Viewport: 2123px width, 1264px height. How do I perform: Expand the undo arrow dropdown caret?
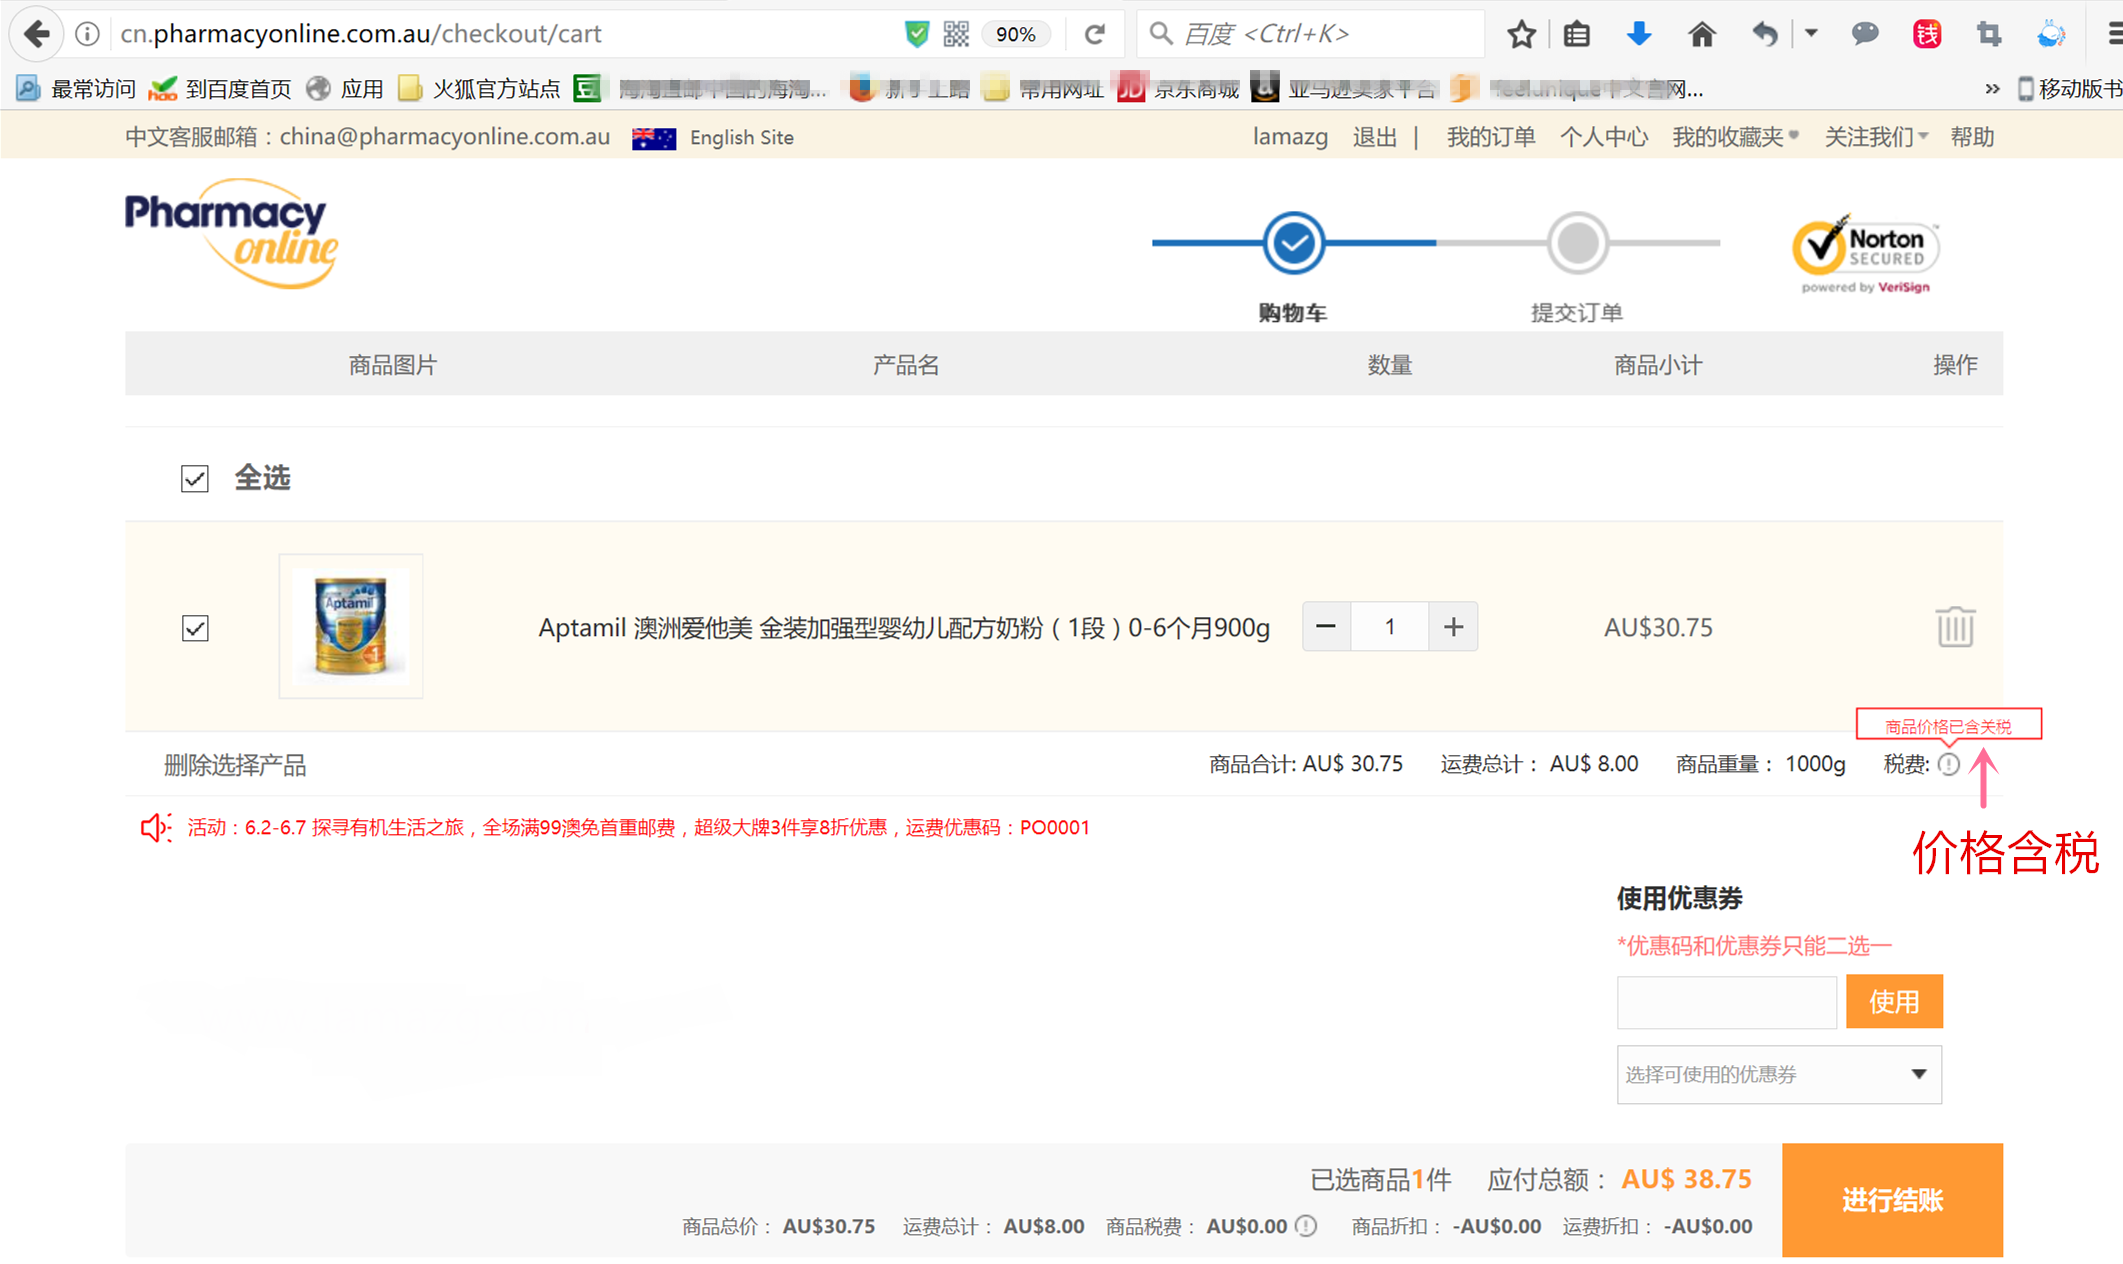coord(1811,33)
